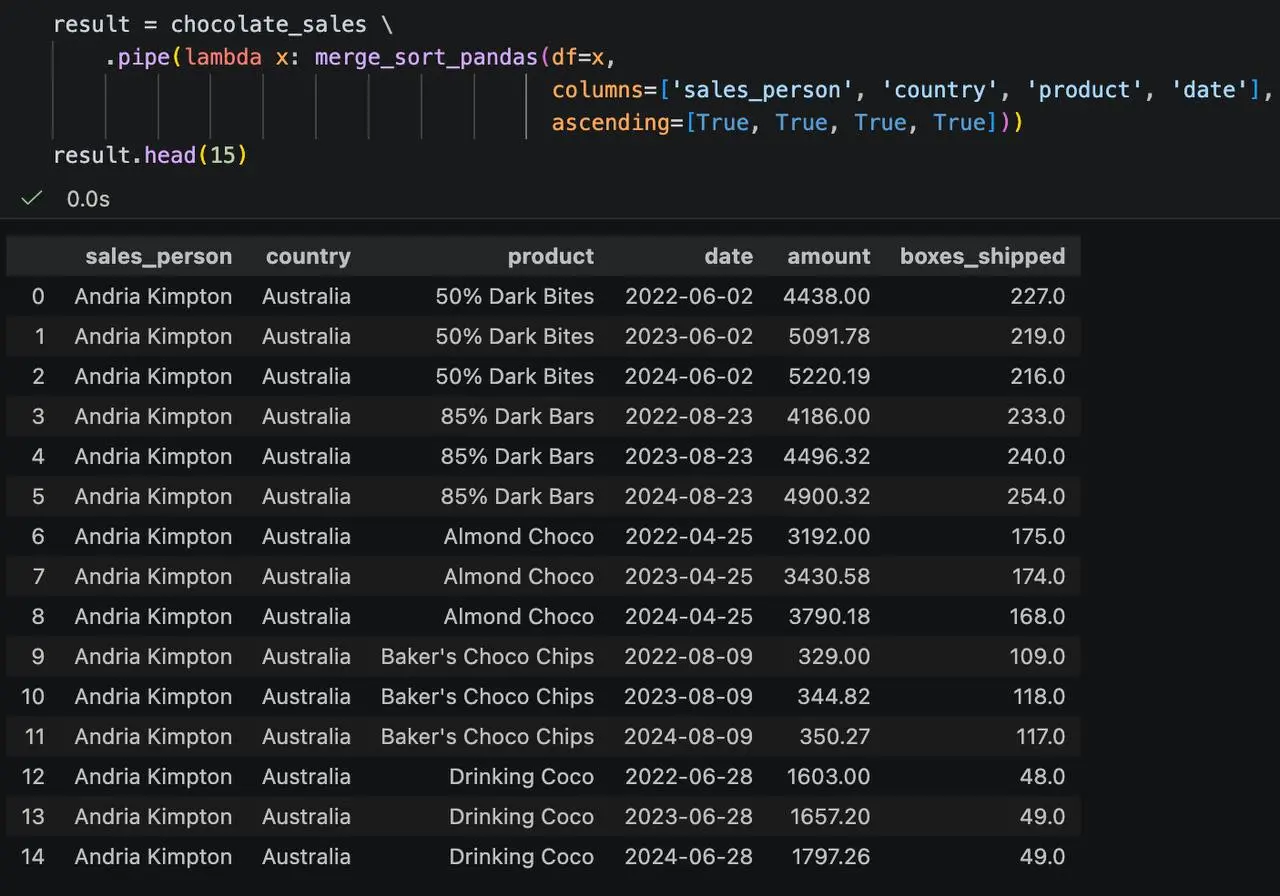Select the date cell 2022-08-23
Image resolution: width=1280 pixels, height=896 pixels.
click(689, 416)
